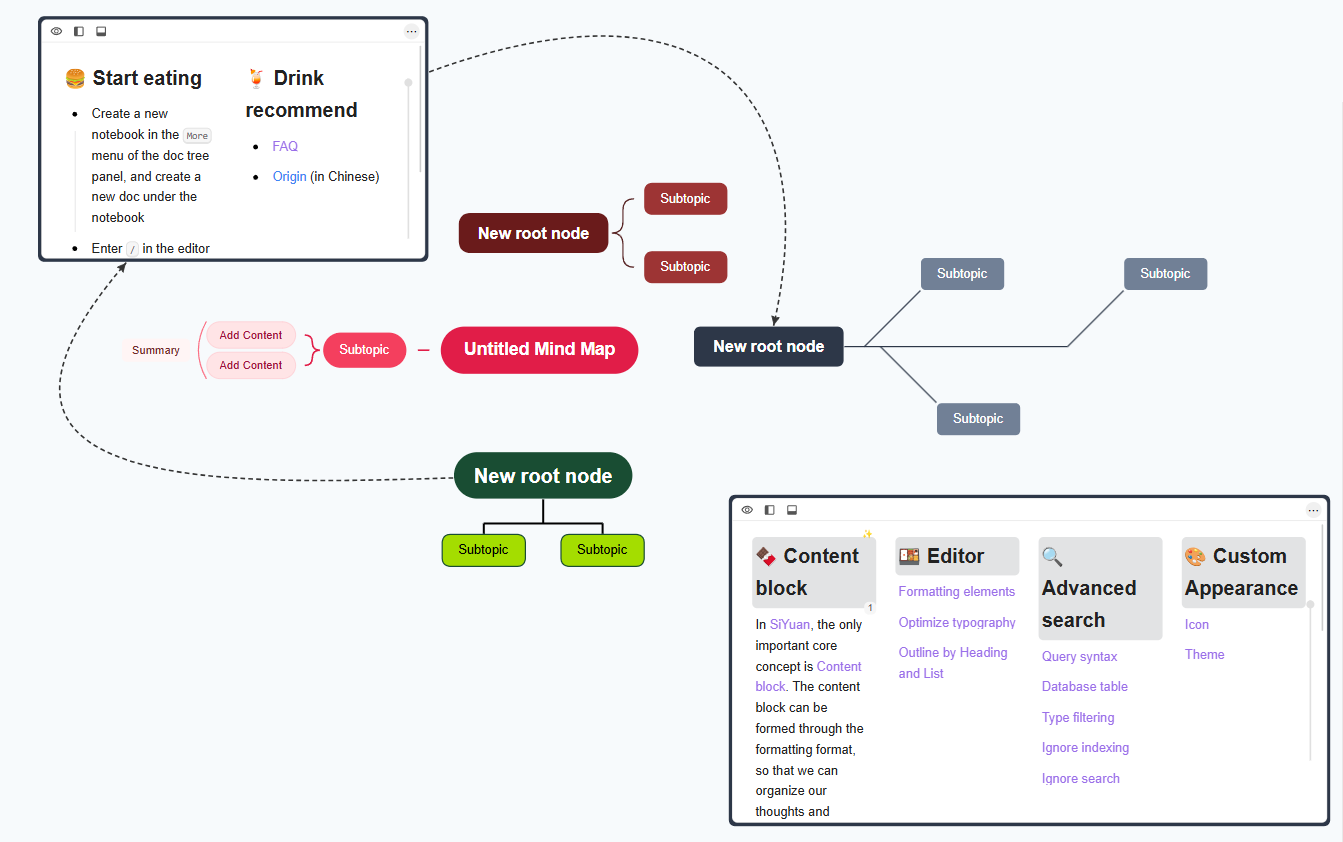The height and width of the screenshot is (842, 1343).
Task: Click the palette emoji beside Custom Appearance
Action: (1195, 557)
